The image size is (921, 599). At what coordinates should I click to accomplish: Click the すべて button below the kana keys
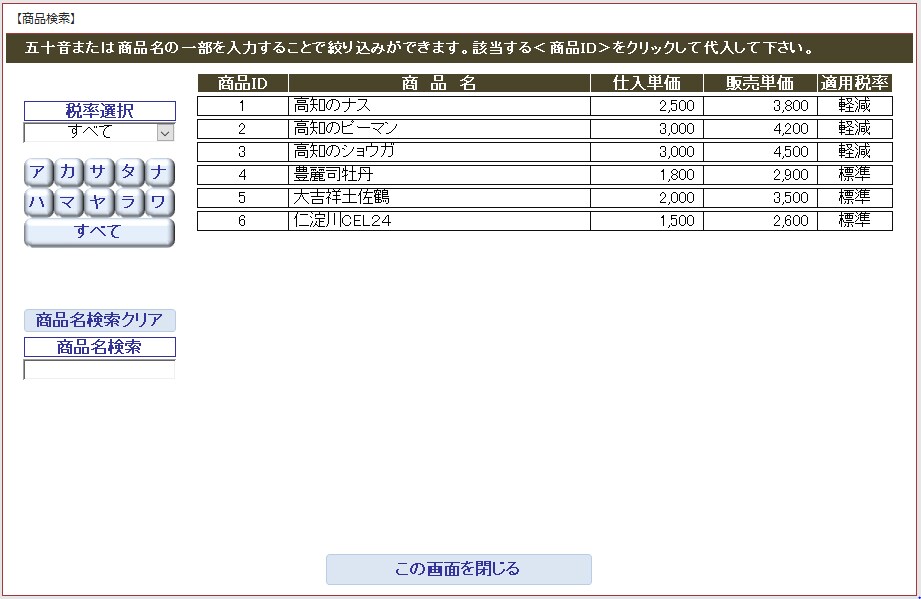99,233
